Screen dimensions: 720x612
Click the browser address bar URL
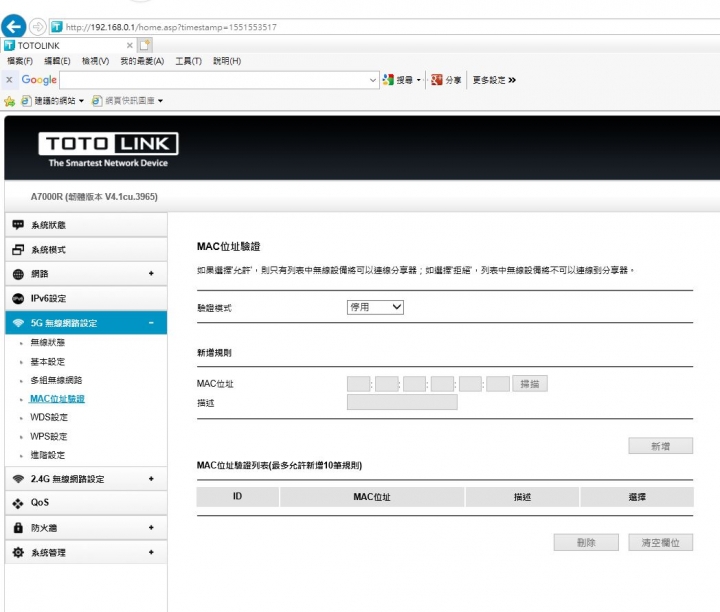point(171,27)
